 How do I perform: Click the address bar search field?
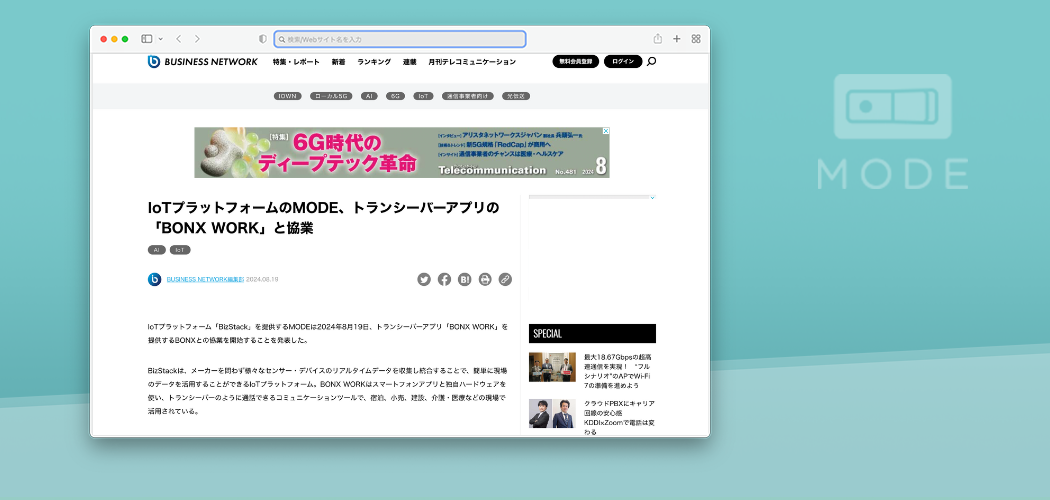tap(400, 39)
